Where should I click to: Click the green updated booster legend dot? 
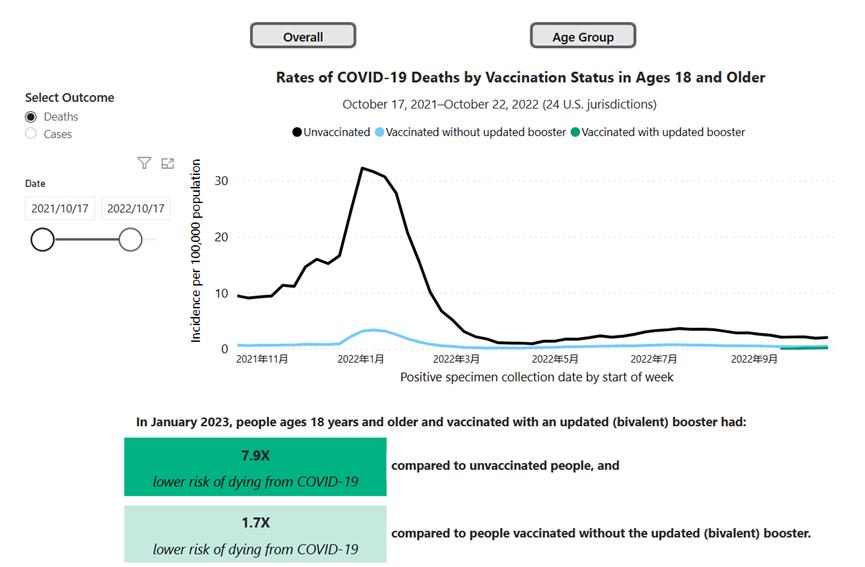574,132
